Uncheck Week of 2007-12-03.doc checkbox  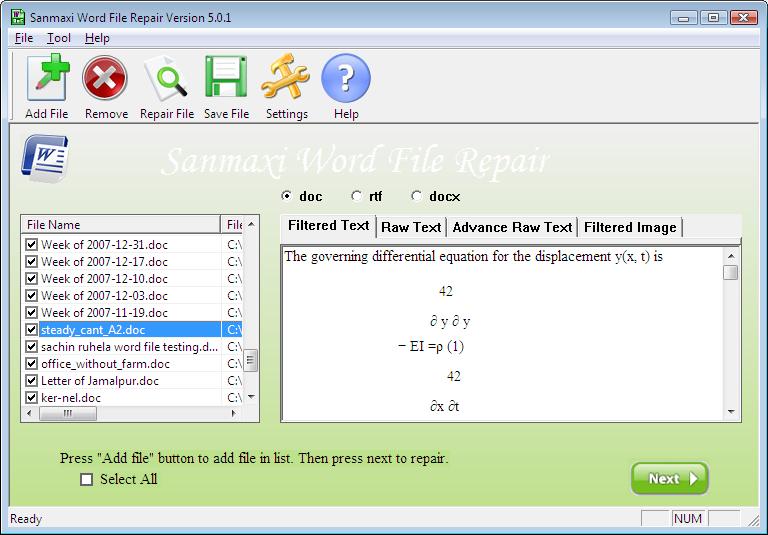pos(31,295)
